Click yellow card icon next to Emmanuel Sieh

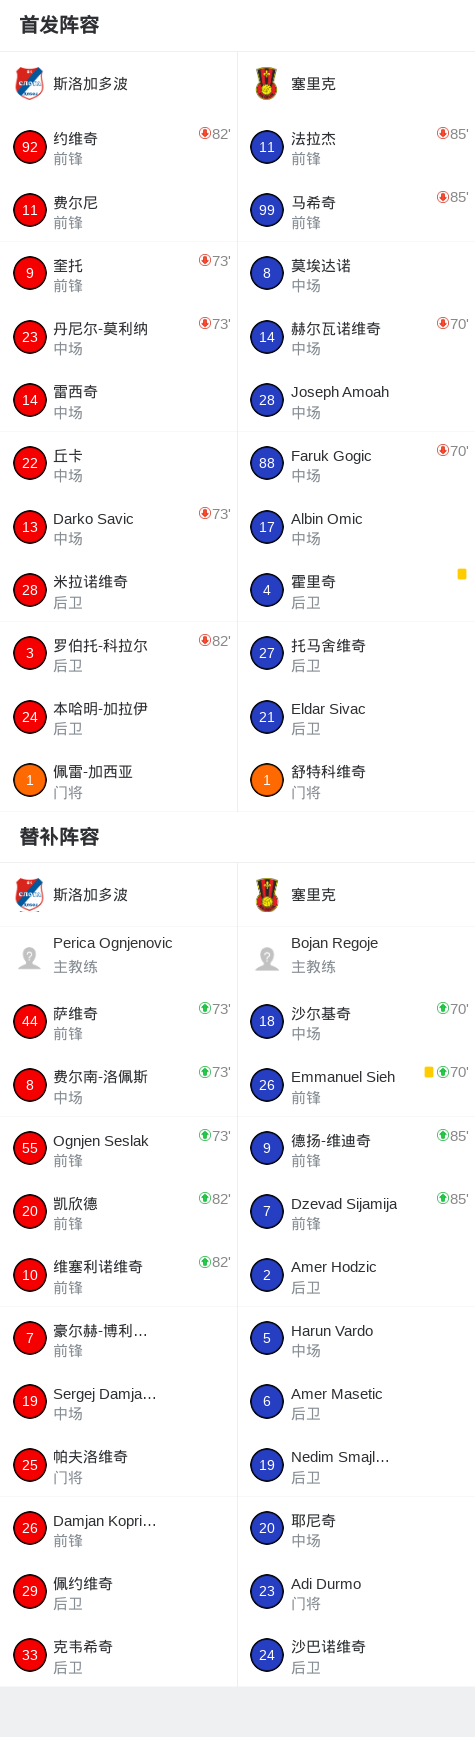[x=429, y=1072]
